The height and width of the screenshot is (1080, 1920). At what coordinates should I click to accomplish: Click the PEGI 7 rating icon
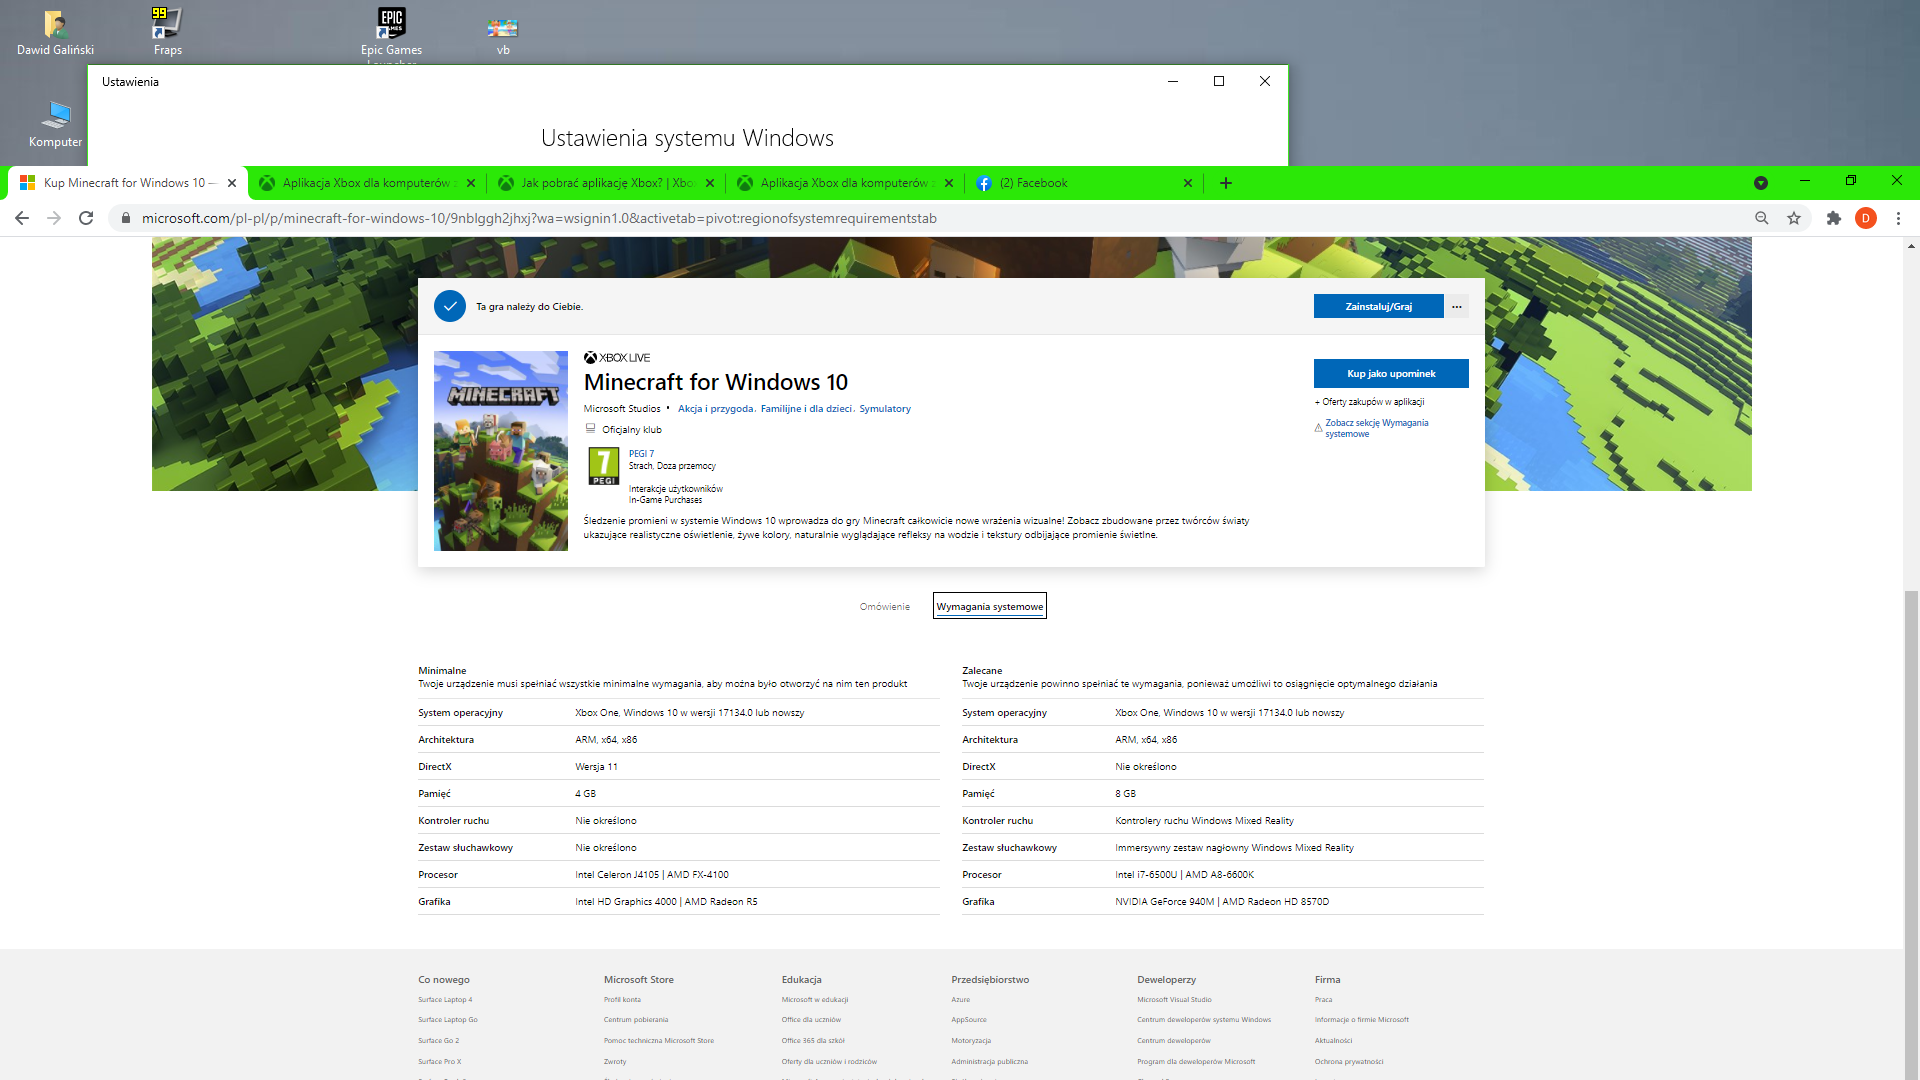point(602,465)
